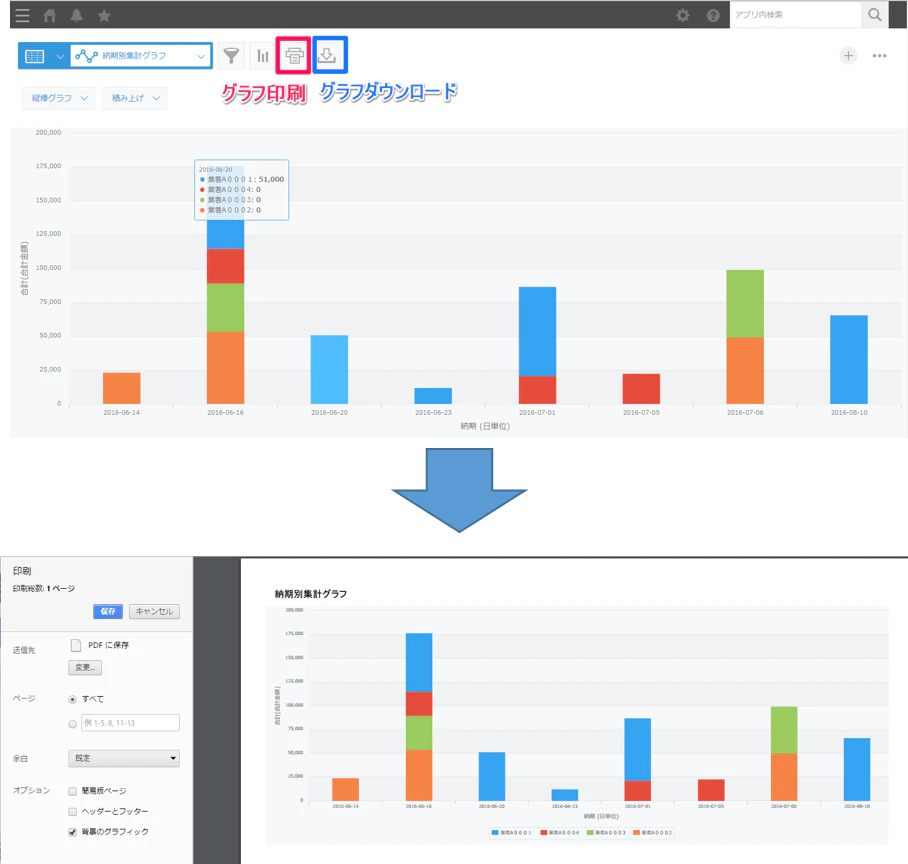The width and height of the screenshot is (908, 864).
Task: Click the magnifying glass search icon
Action: click(875, 14)
